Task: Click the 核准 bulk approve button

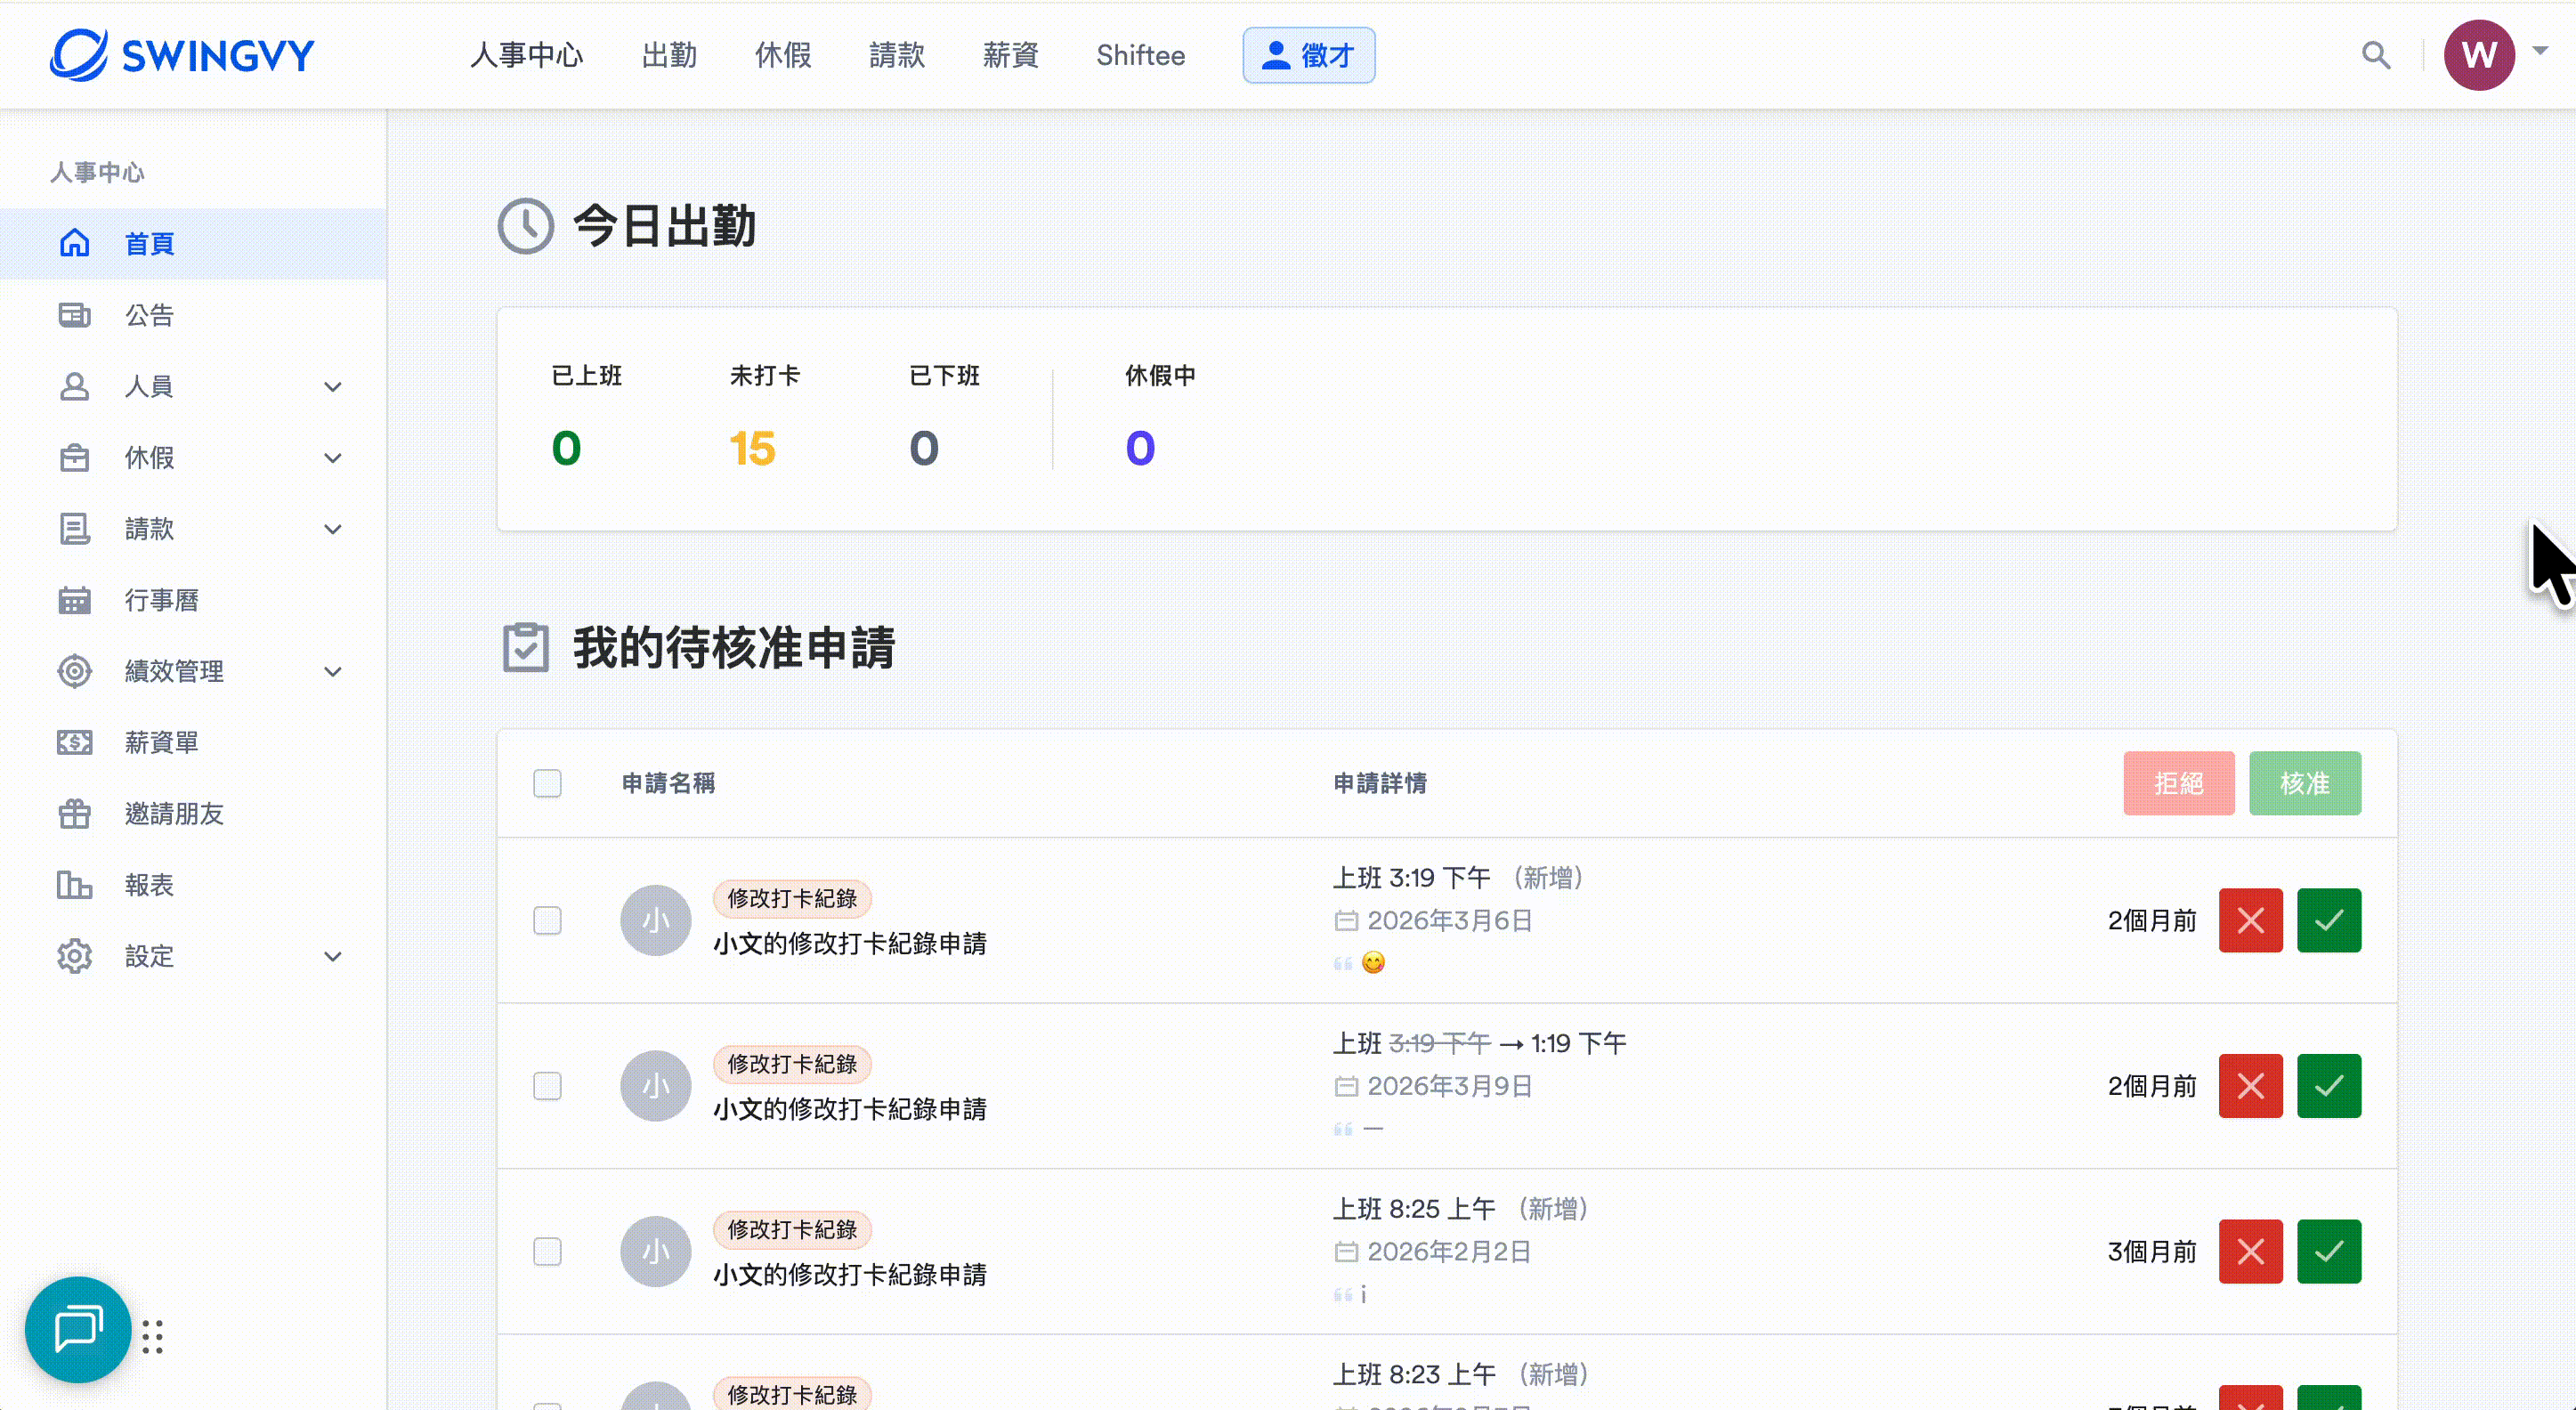Action: tap(2305, 783)
